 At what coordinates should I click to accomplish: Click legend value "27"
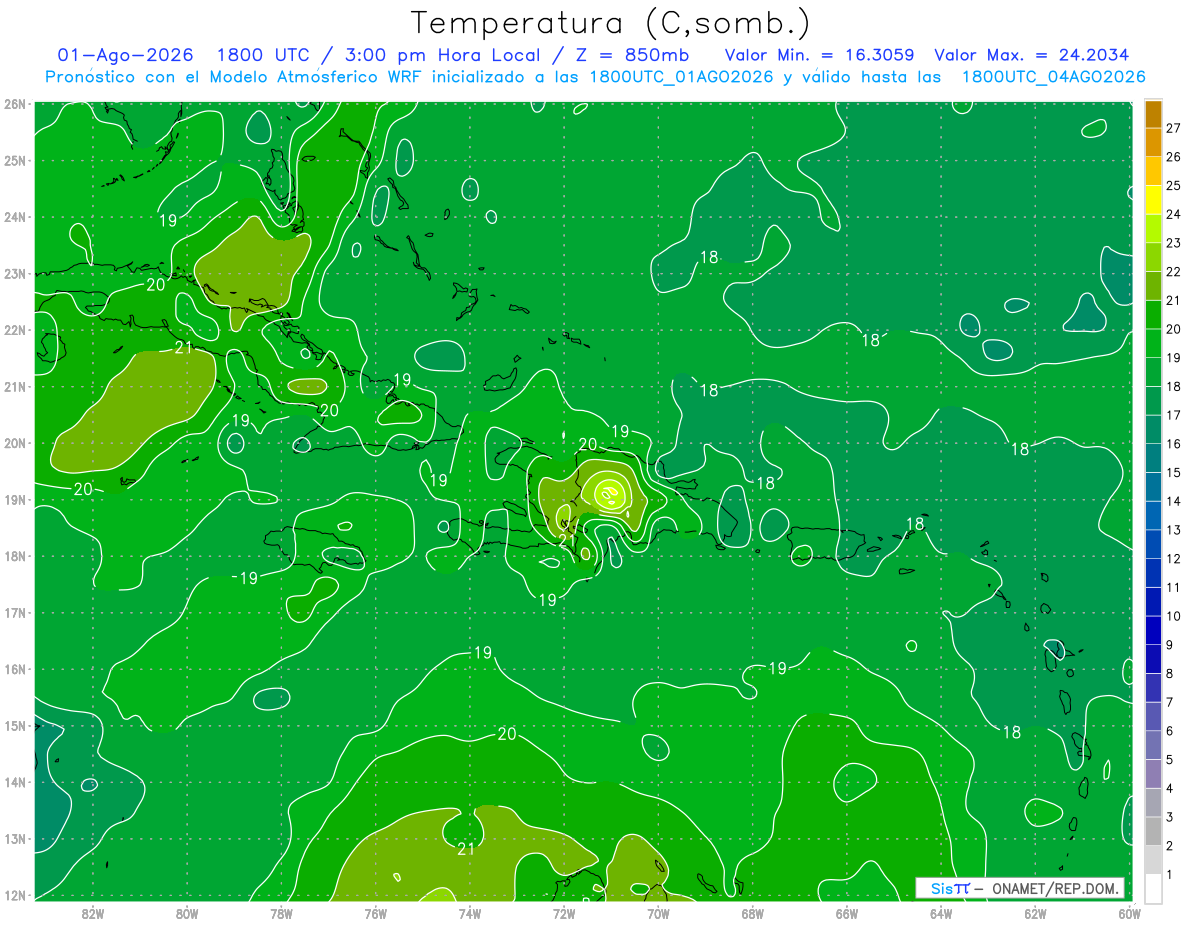1173,127
